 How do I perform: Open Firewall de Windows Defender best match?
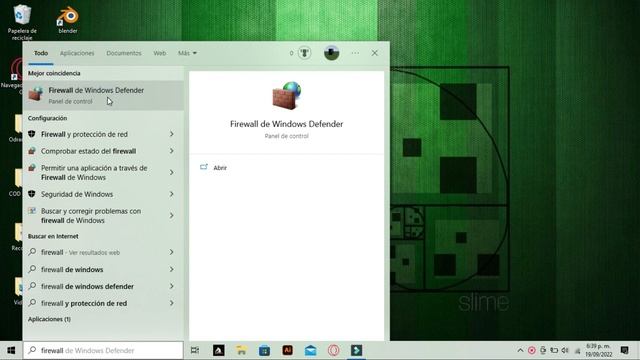coord(103,95)
